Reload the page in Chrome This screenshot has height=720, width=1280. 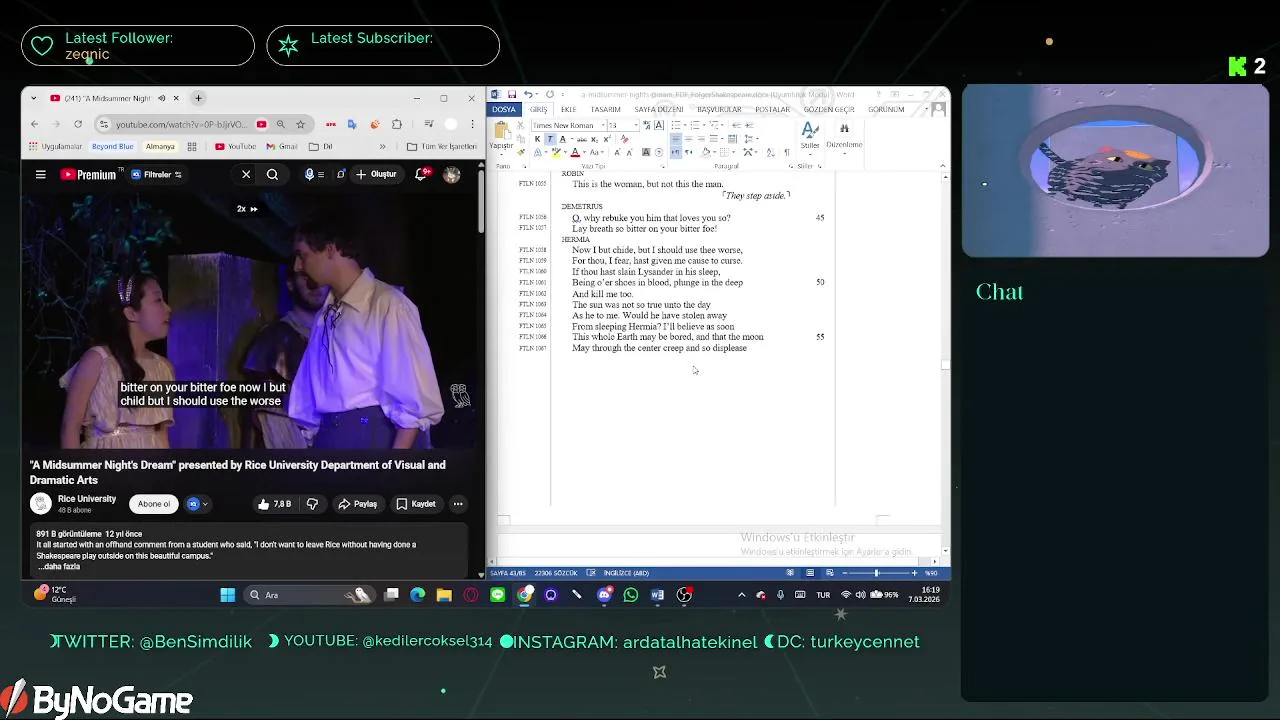(x=78, y=124)
